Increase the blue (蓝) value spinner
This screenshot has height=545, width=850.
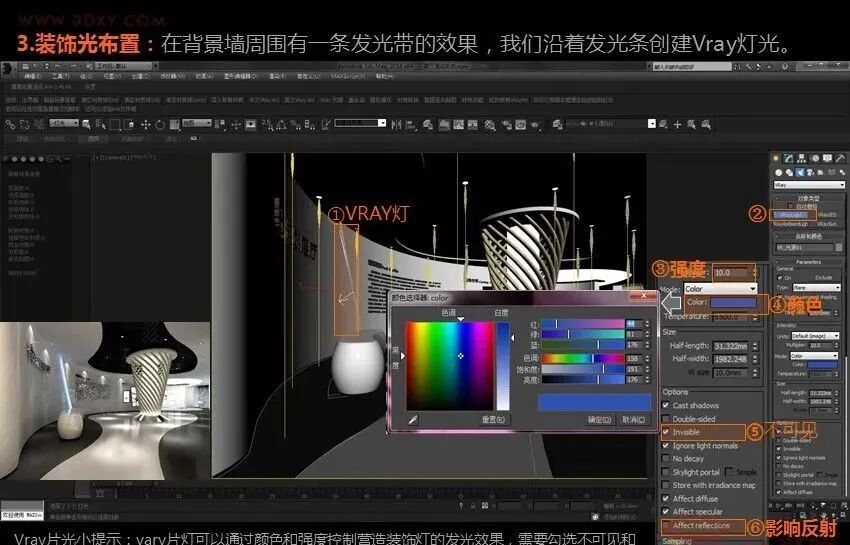click(647, 343)
